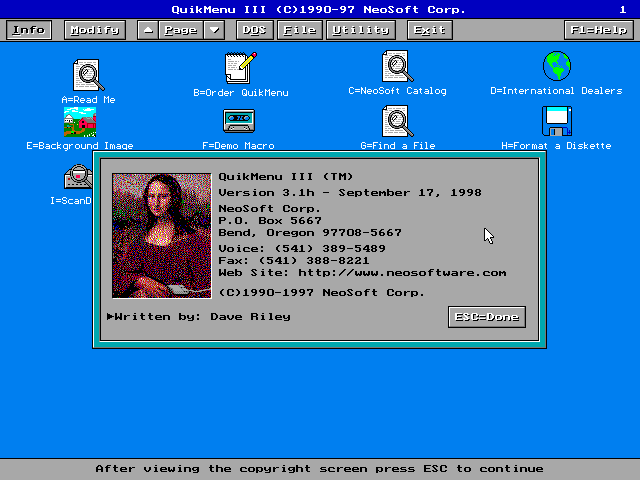This screenshot has height=480, width=640.
Task: Click the 'Fax: (541) 388-8221' line
Action: (294, 260)
